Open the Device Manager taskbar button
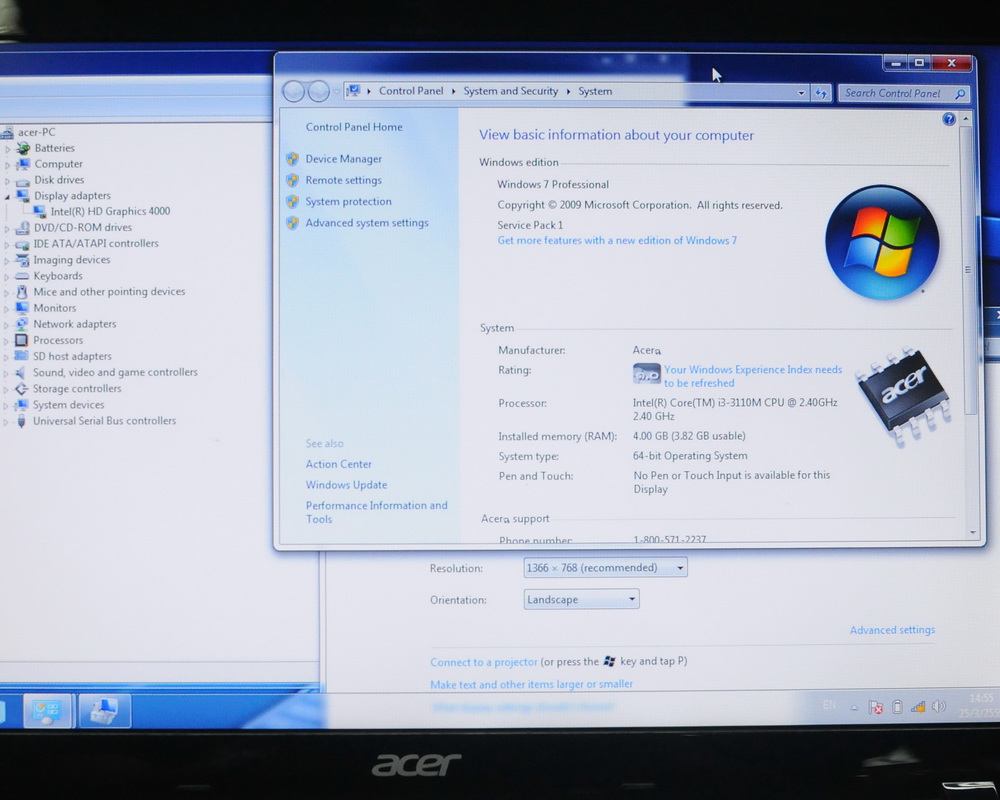 click(x=105, y=711)
